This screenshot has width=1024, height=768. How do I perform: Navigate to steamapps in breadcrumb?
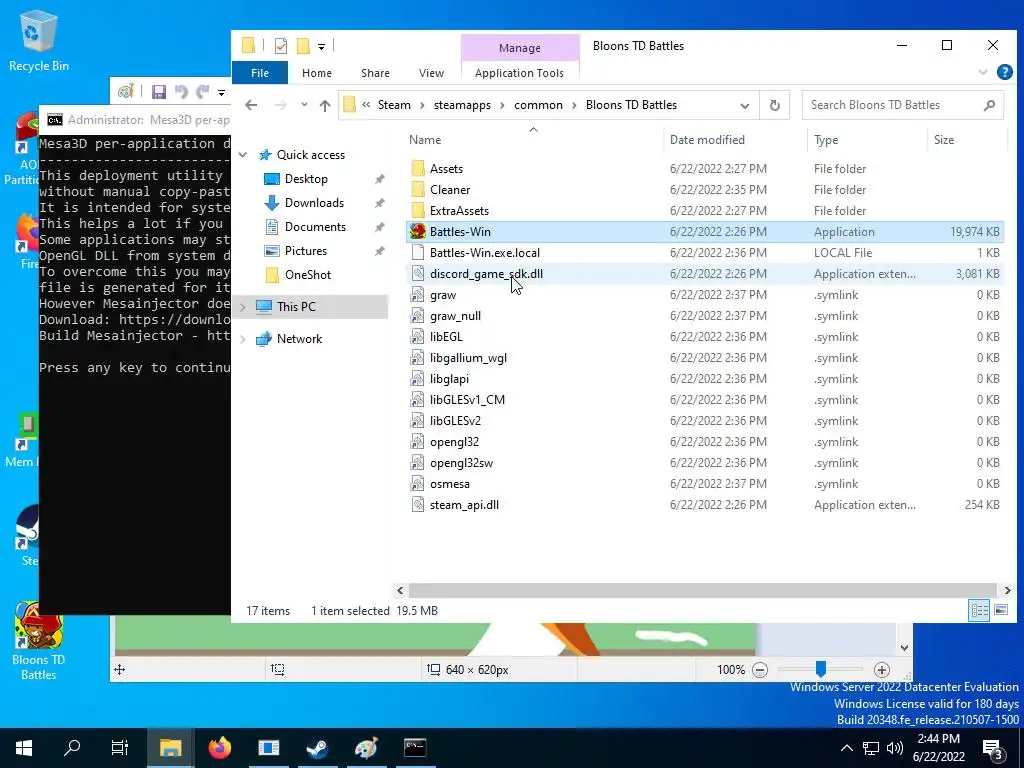pos(462,105)
